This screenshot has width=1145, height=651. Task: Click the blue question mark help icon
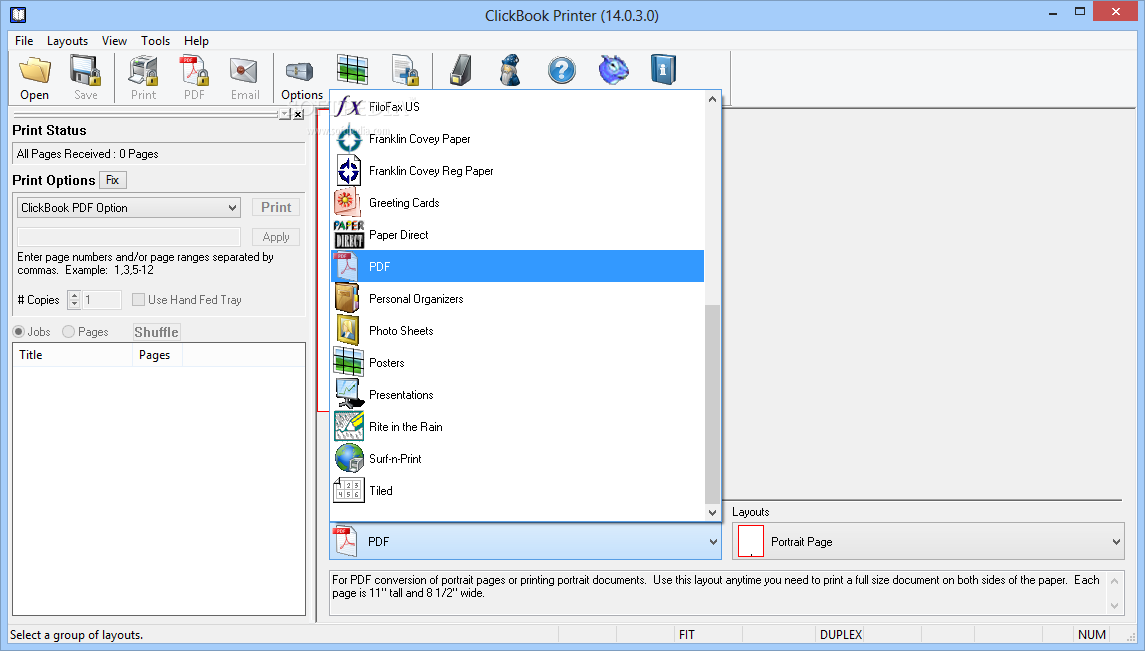pyautogui.click(x=562, y=70)
